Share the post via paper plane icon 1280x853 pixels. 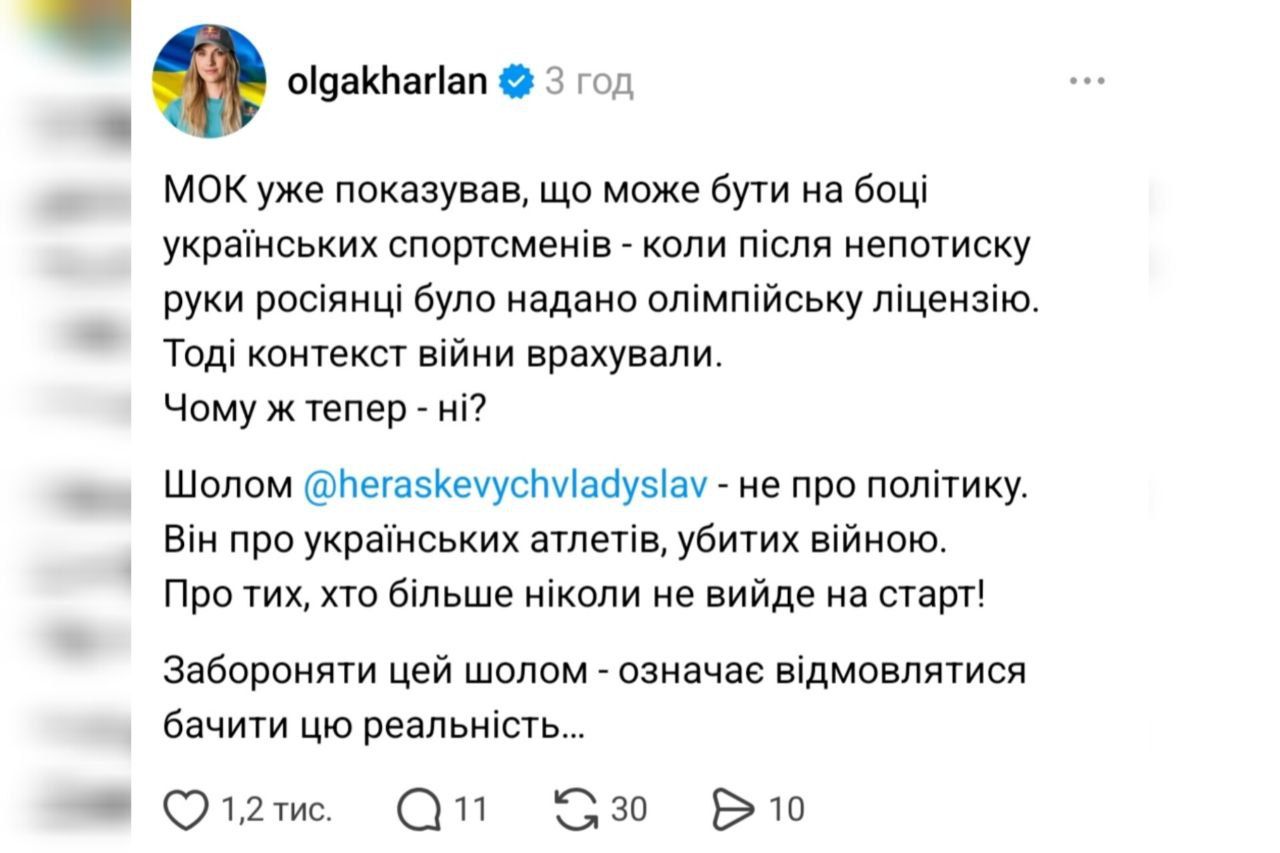(732, 809)
